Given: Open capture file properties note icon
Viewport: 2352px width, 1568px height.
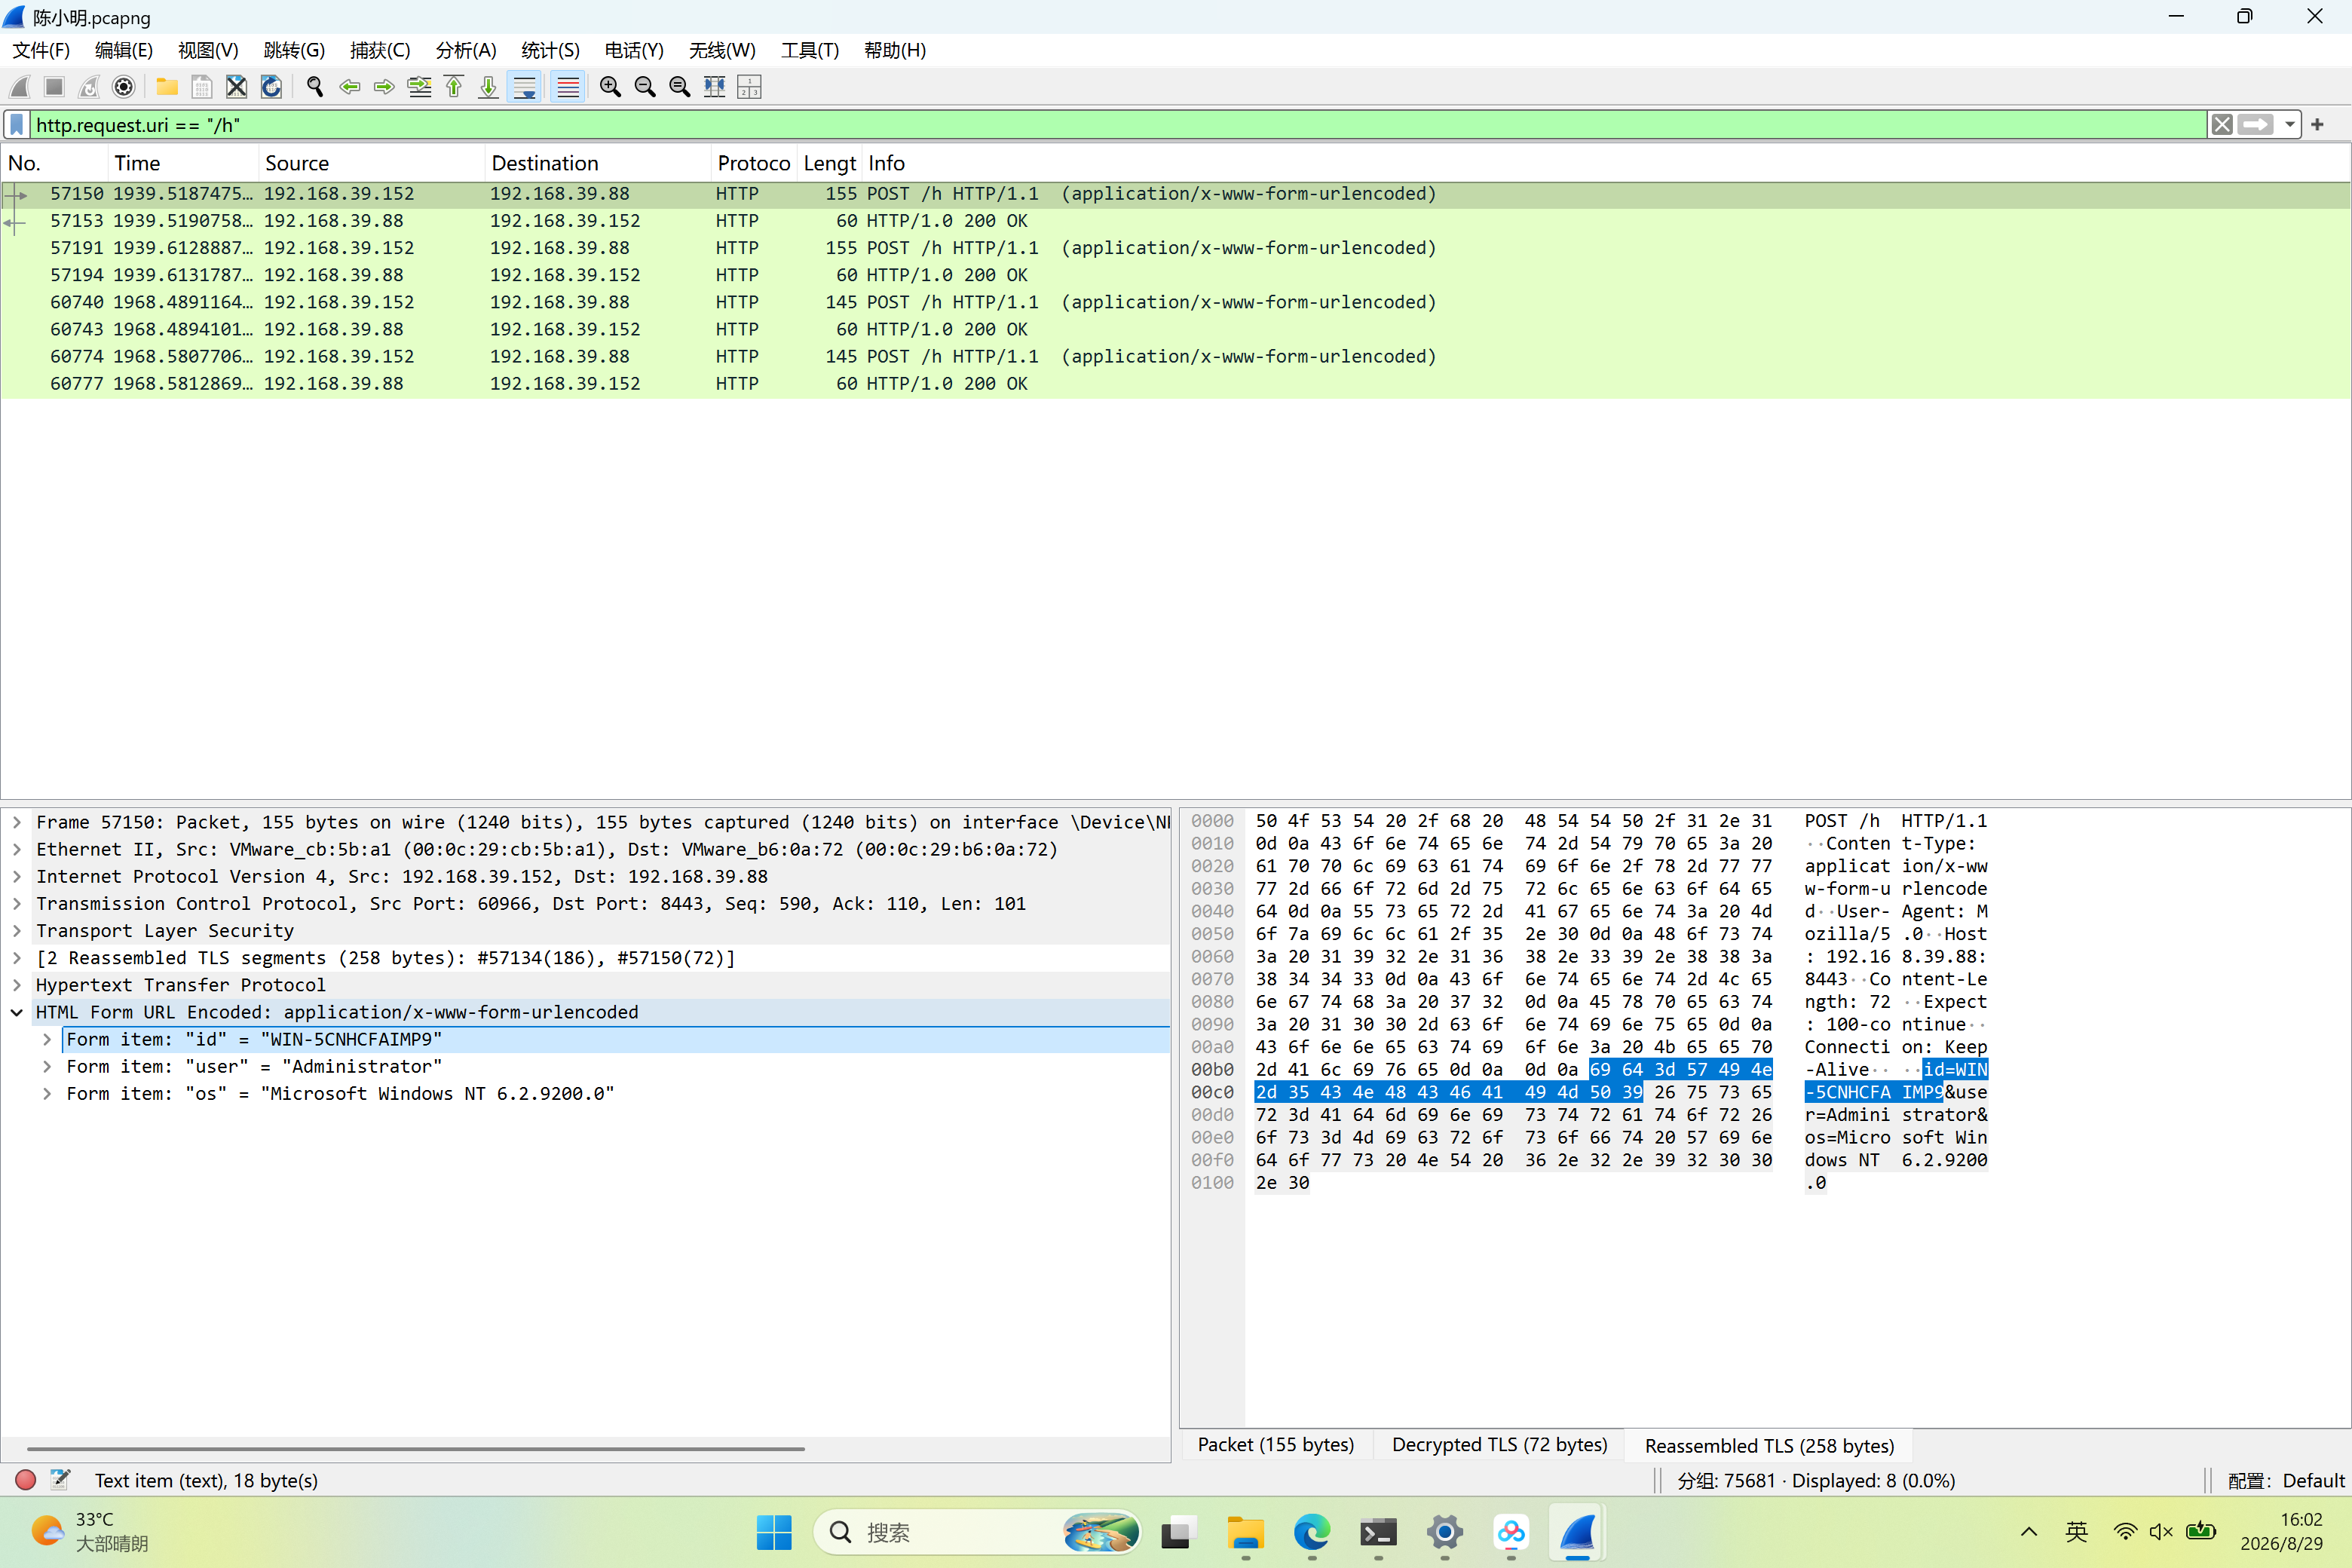Looking at the screenshot, I should (x=60, y=1480).
